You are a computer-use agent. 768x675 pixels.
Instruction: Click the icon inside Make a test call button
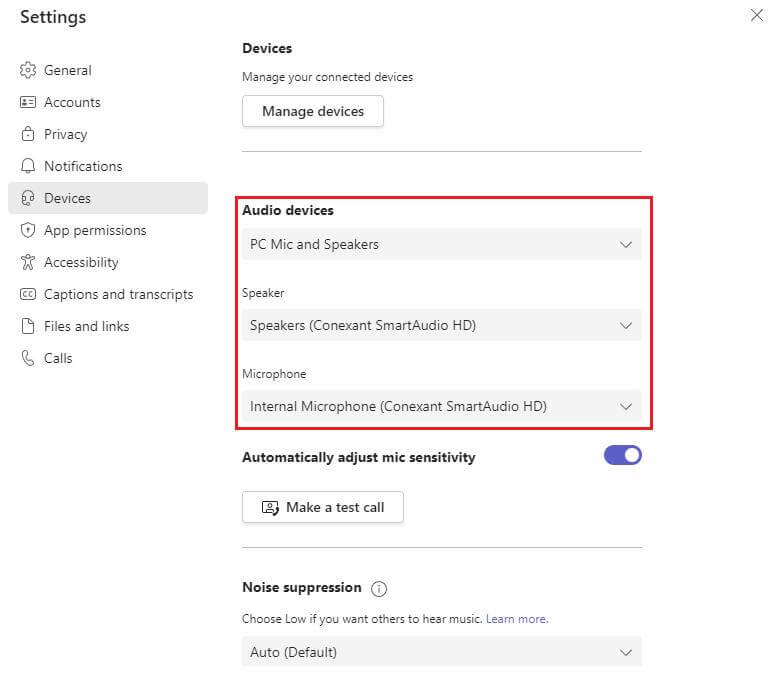pyautogui.click(x=270, y=507)
